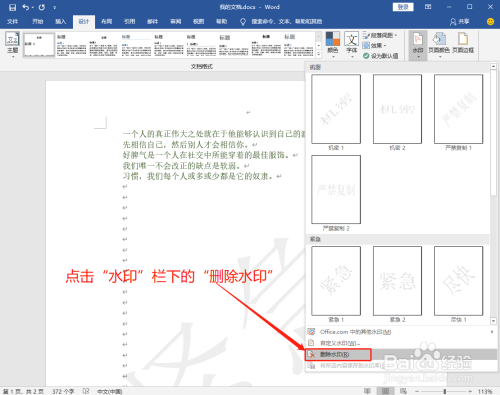
Task: Click the line beginning 好脾气是一个人
Action: (206, 155)
